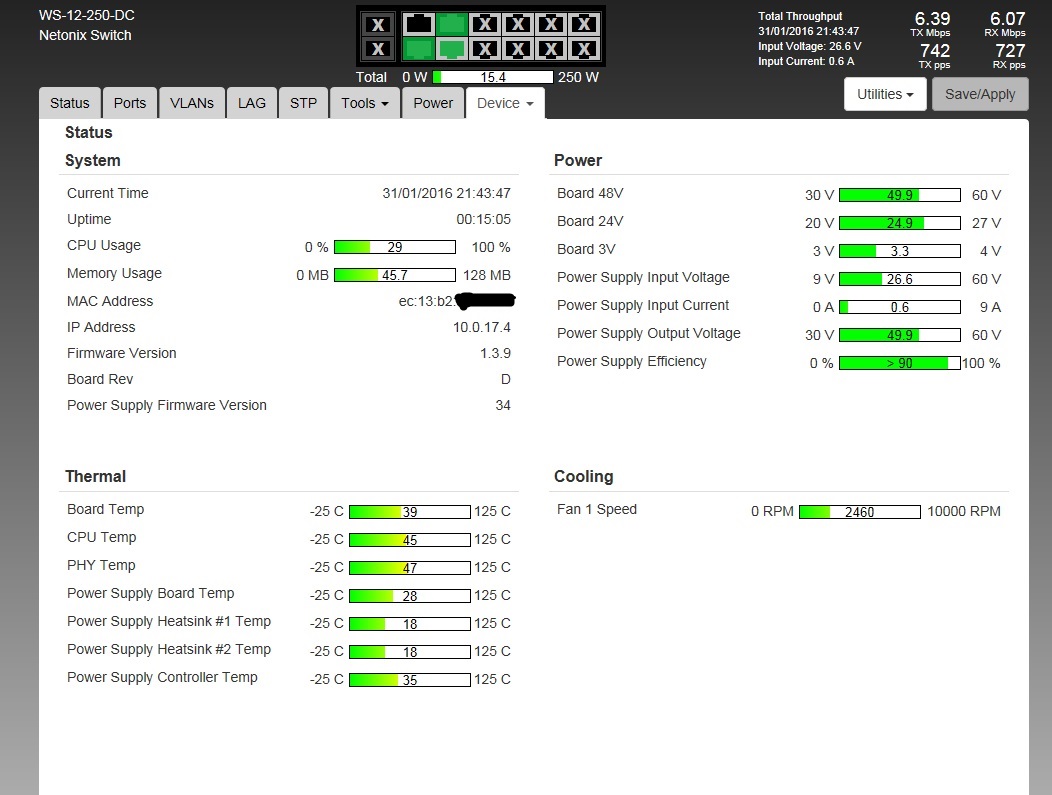The width and height of the screenshot is (1052, 795).
Task: Select the black unlinked Ethernet port, top row
Action: pos(420,24)
